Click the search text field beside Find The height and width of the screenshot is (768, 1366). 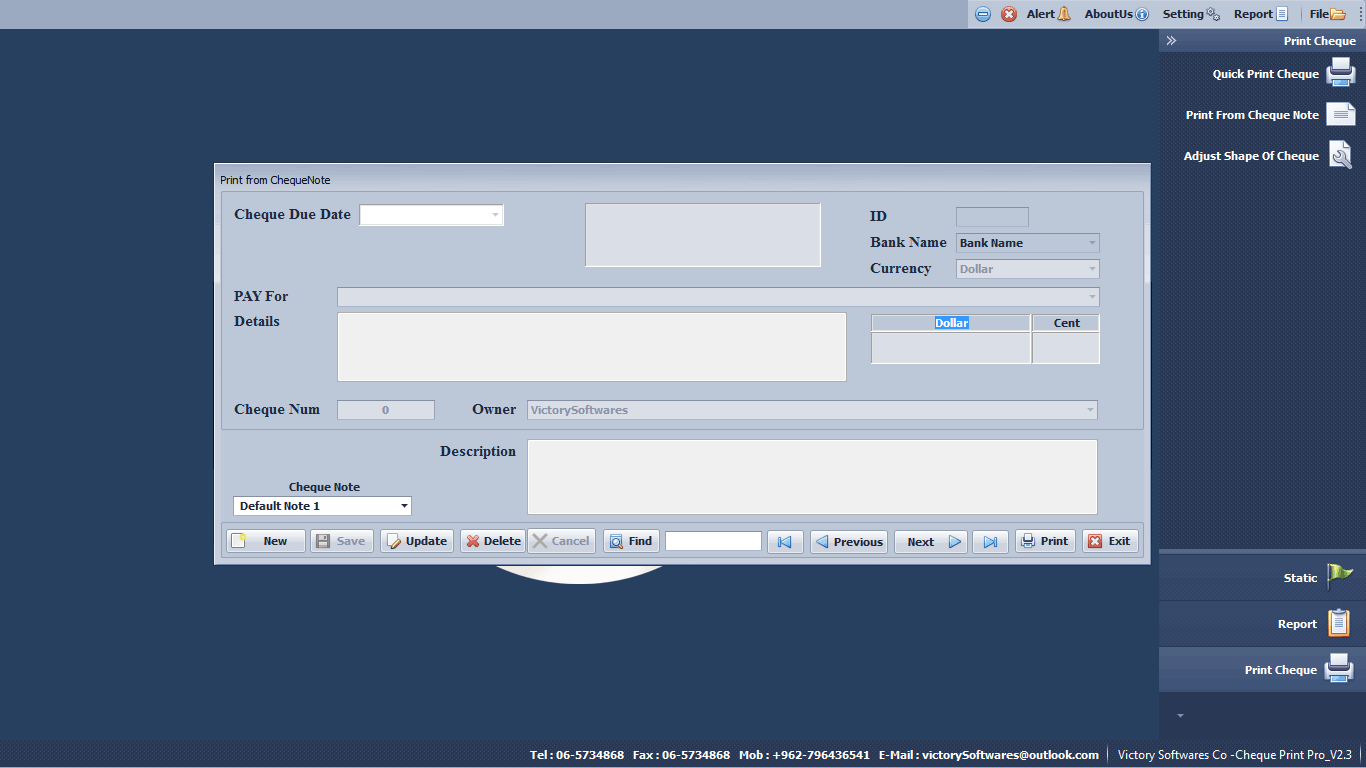point(713,541)
